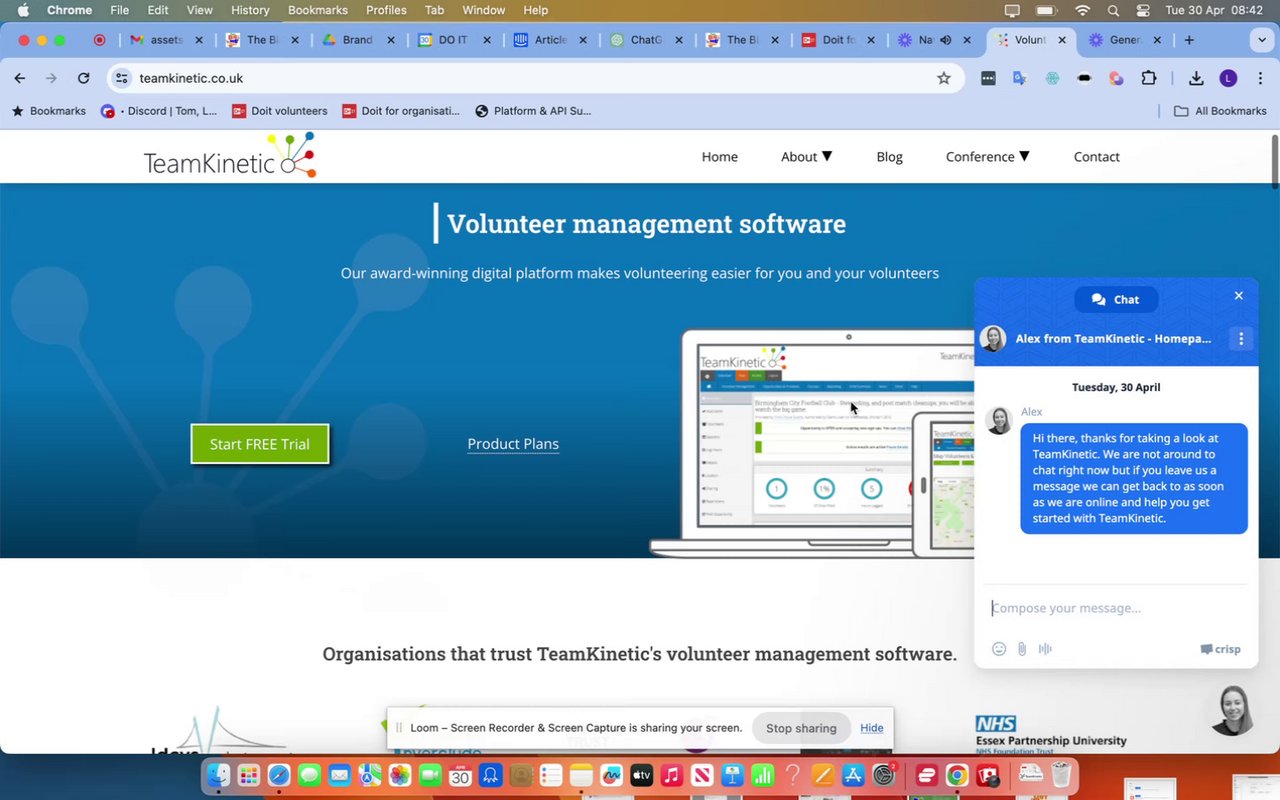Open Doit for organisati... bookmark
This screenshot has width=1280, height=800.
coord(401,111)
